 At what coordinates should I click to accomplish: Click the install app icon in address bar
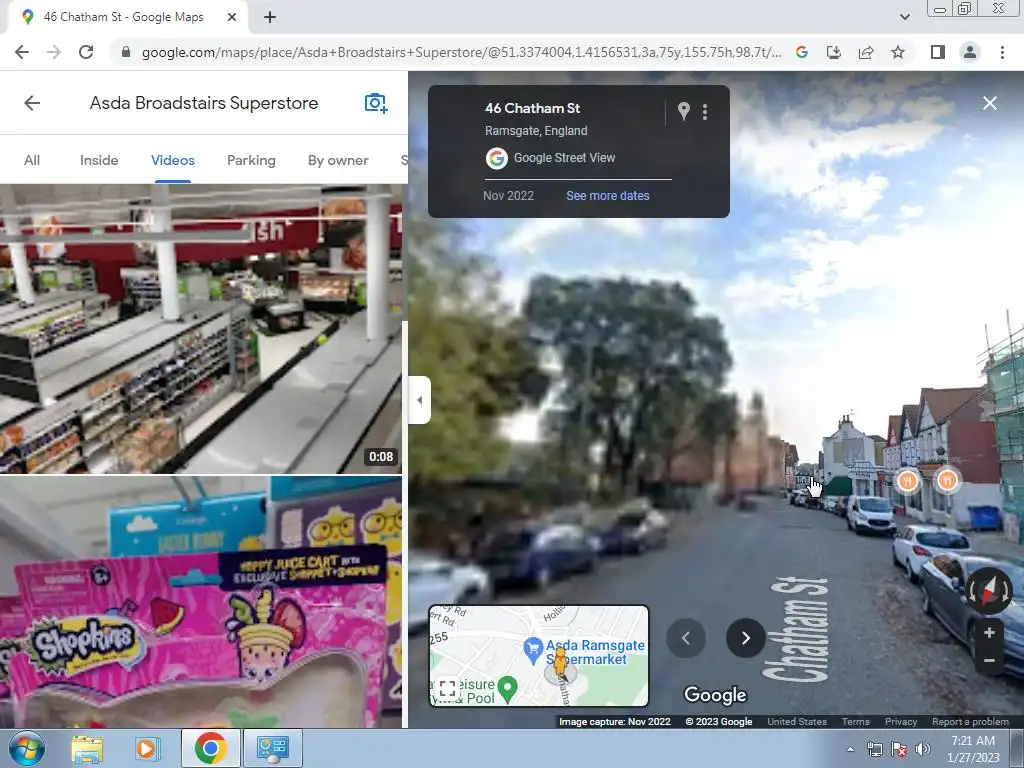click(834, 52)
